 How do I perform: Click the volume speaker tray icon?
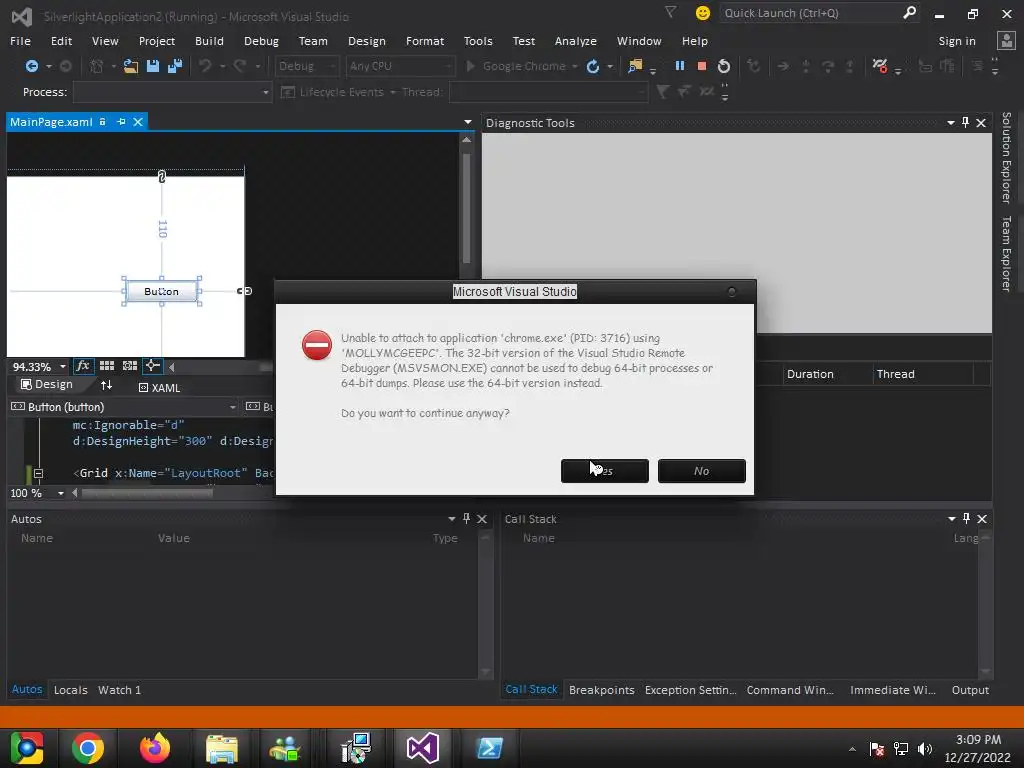(x=925, y=748)
